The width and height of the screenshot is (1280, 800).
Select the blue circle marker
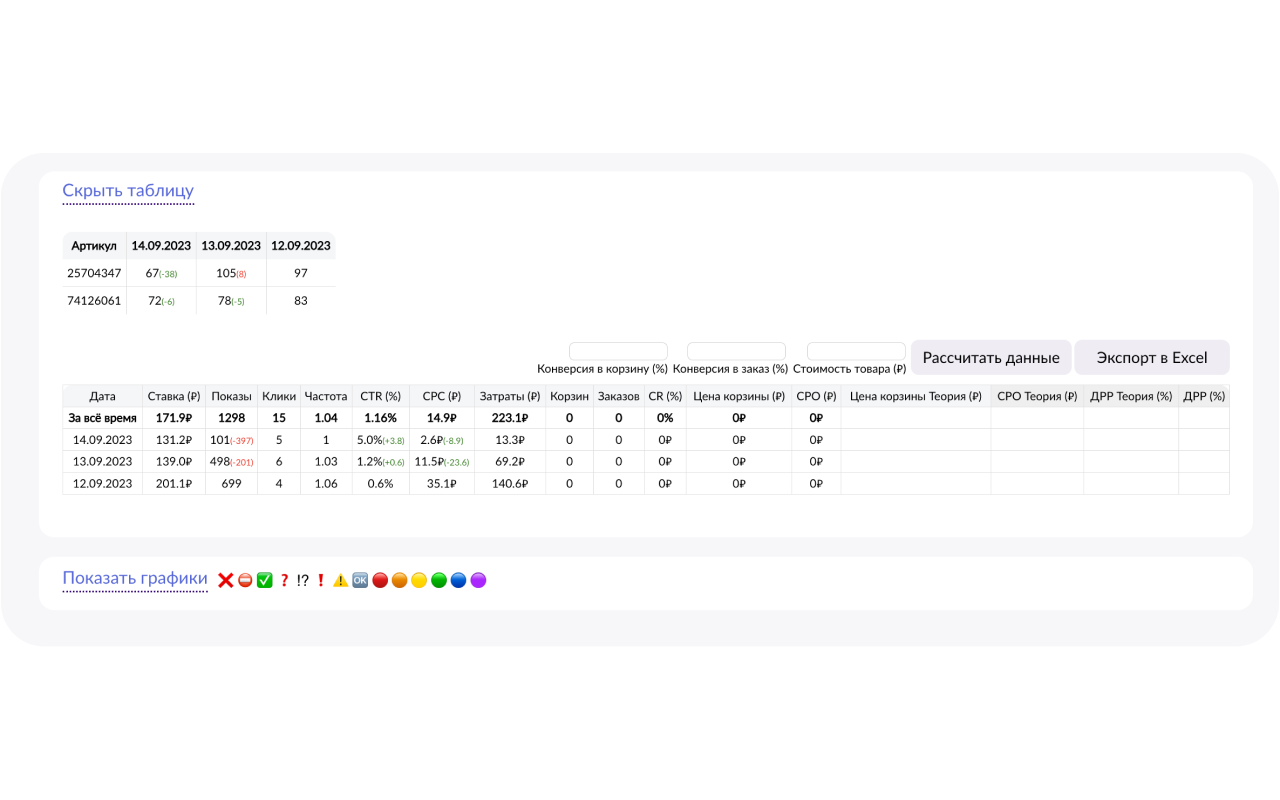pyautogui.click(x=458, y=580)
